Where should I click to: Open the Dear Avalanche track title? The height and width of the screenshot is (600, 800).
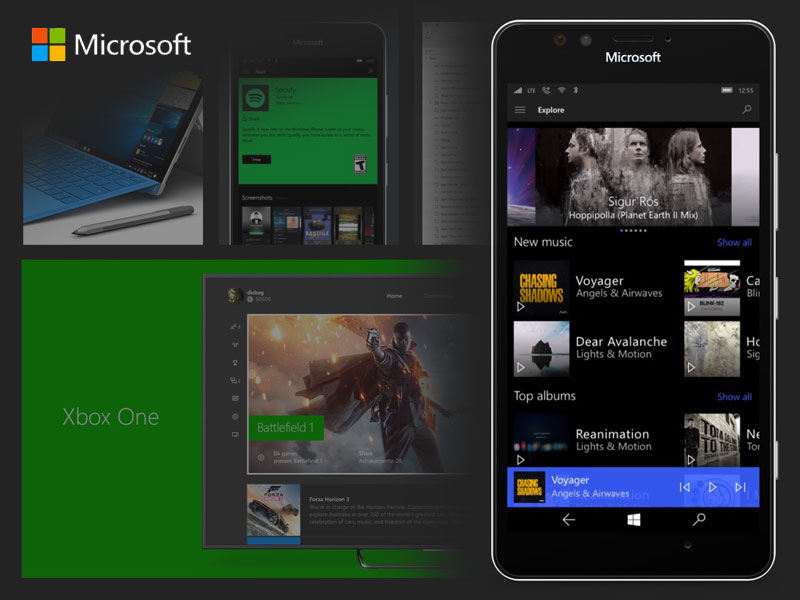coord(621,341)
